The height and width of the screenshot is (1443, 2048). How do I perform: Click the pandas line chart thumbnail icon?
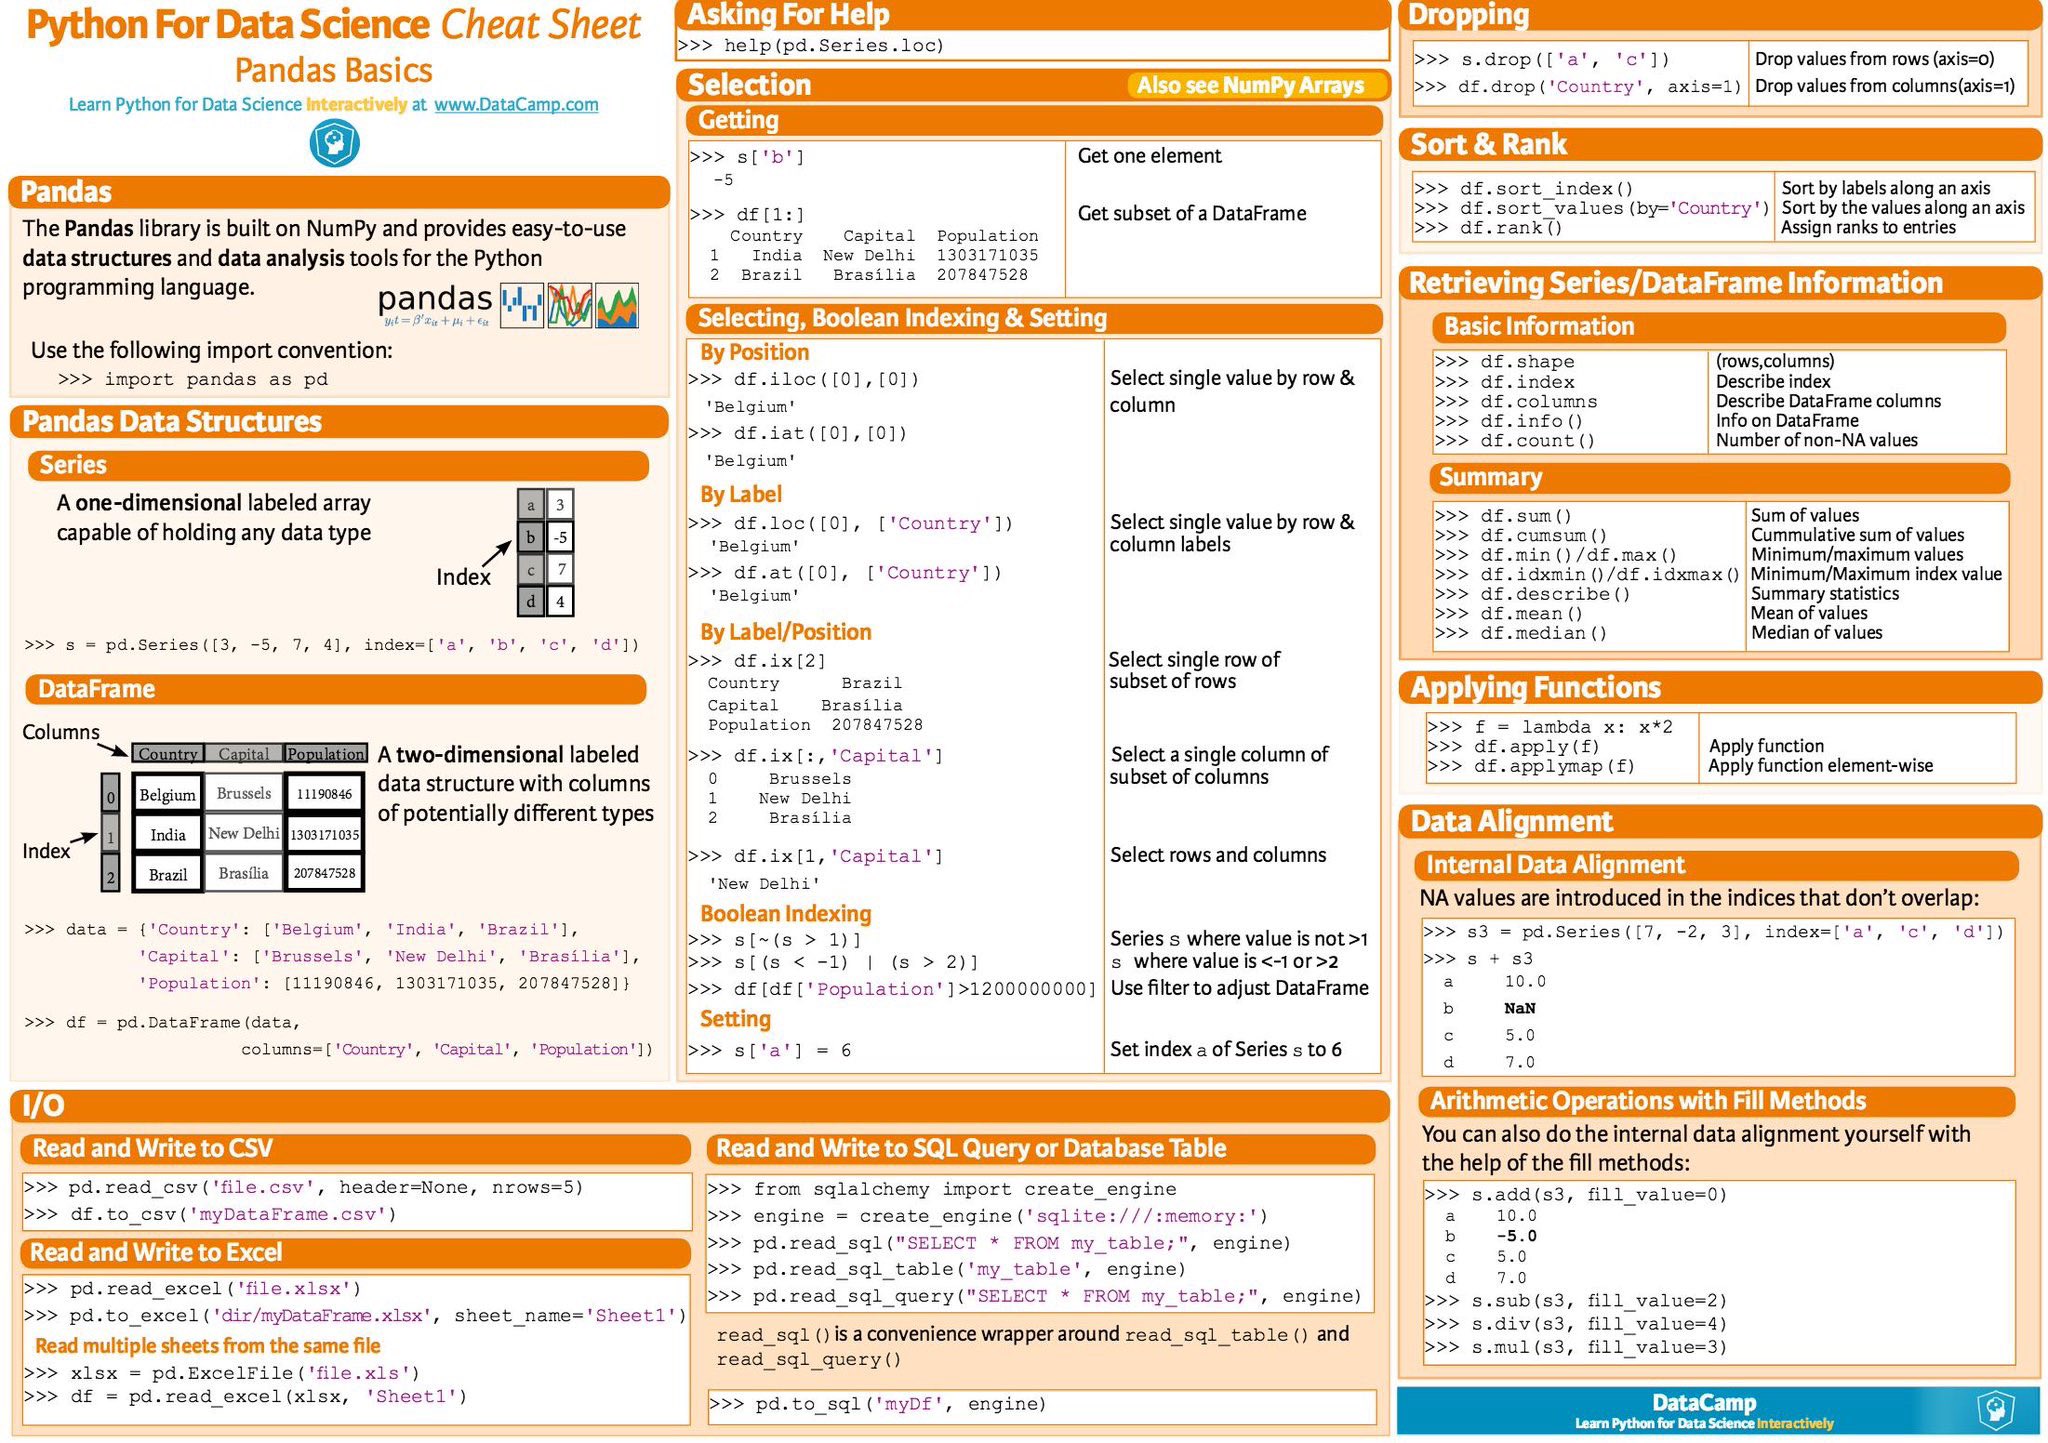(x=569, y=306)
